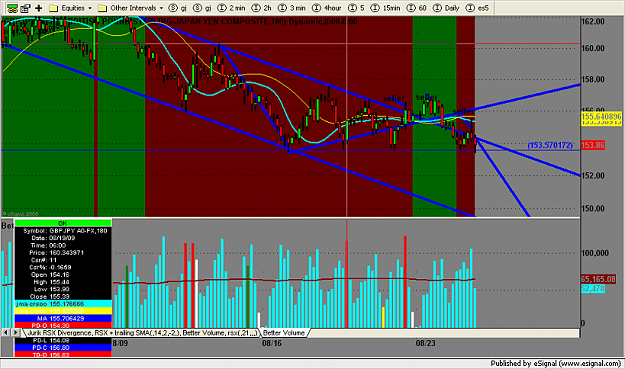
Task: Click the 08/23 date axis label
Action: point(425,343)
